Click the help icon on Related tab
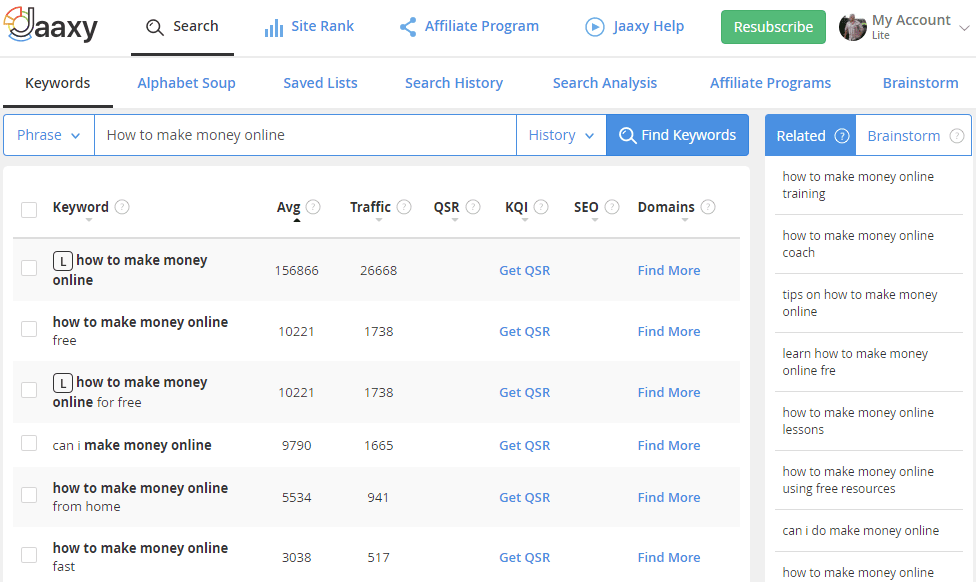This screenshot has height=582, width=976. [x=842, y=136]
